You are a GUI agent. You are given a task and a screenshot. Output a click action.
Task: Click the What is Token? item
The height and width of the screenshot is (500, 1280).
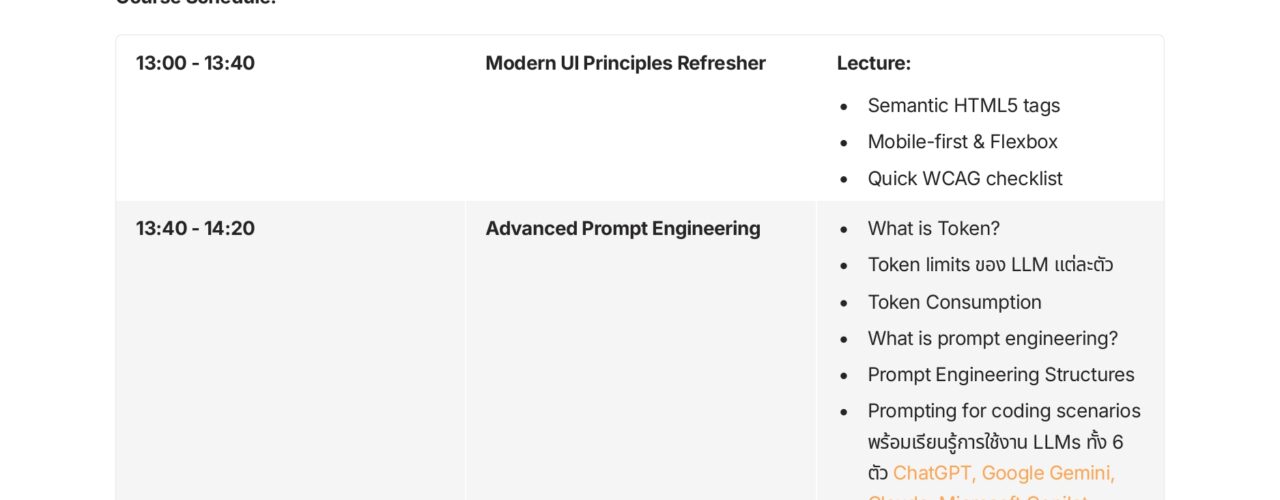tap(933, 228)
